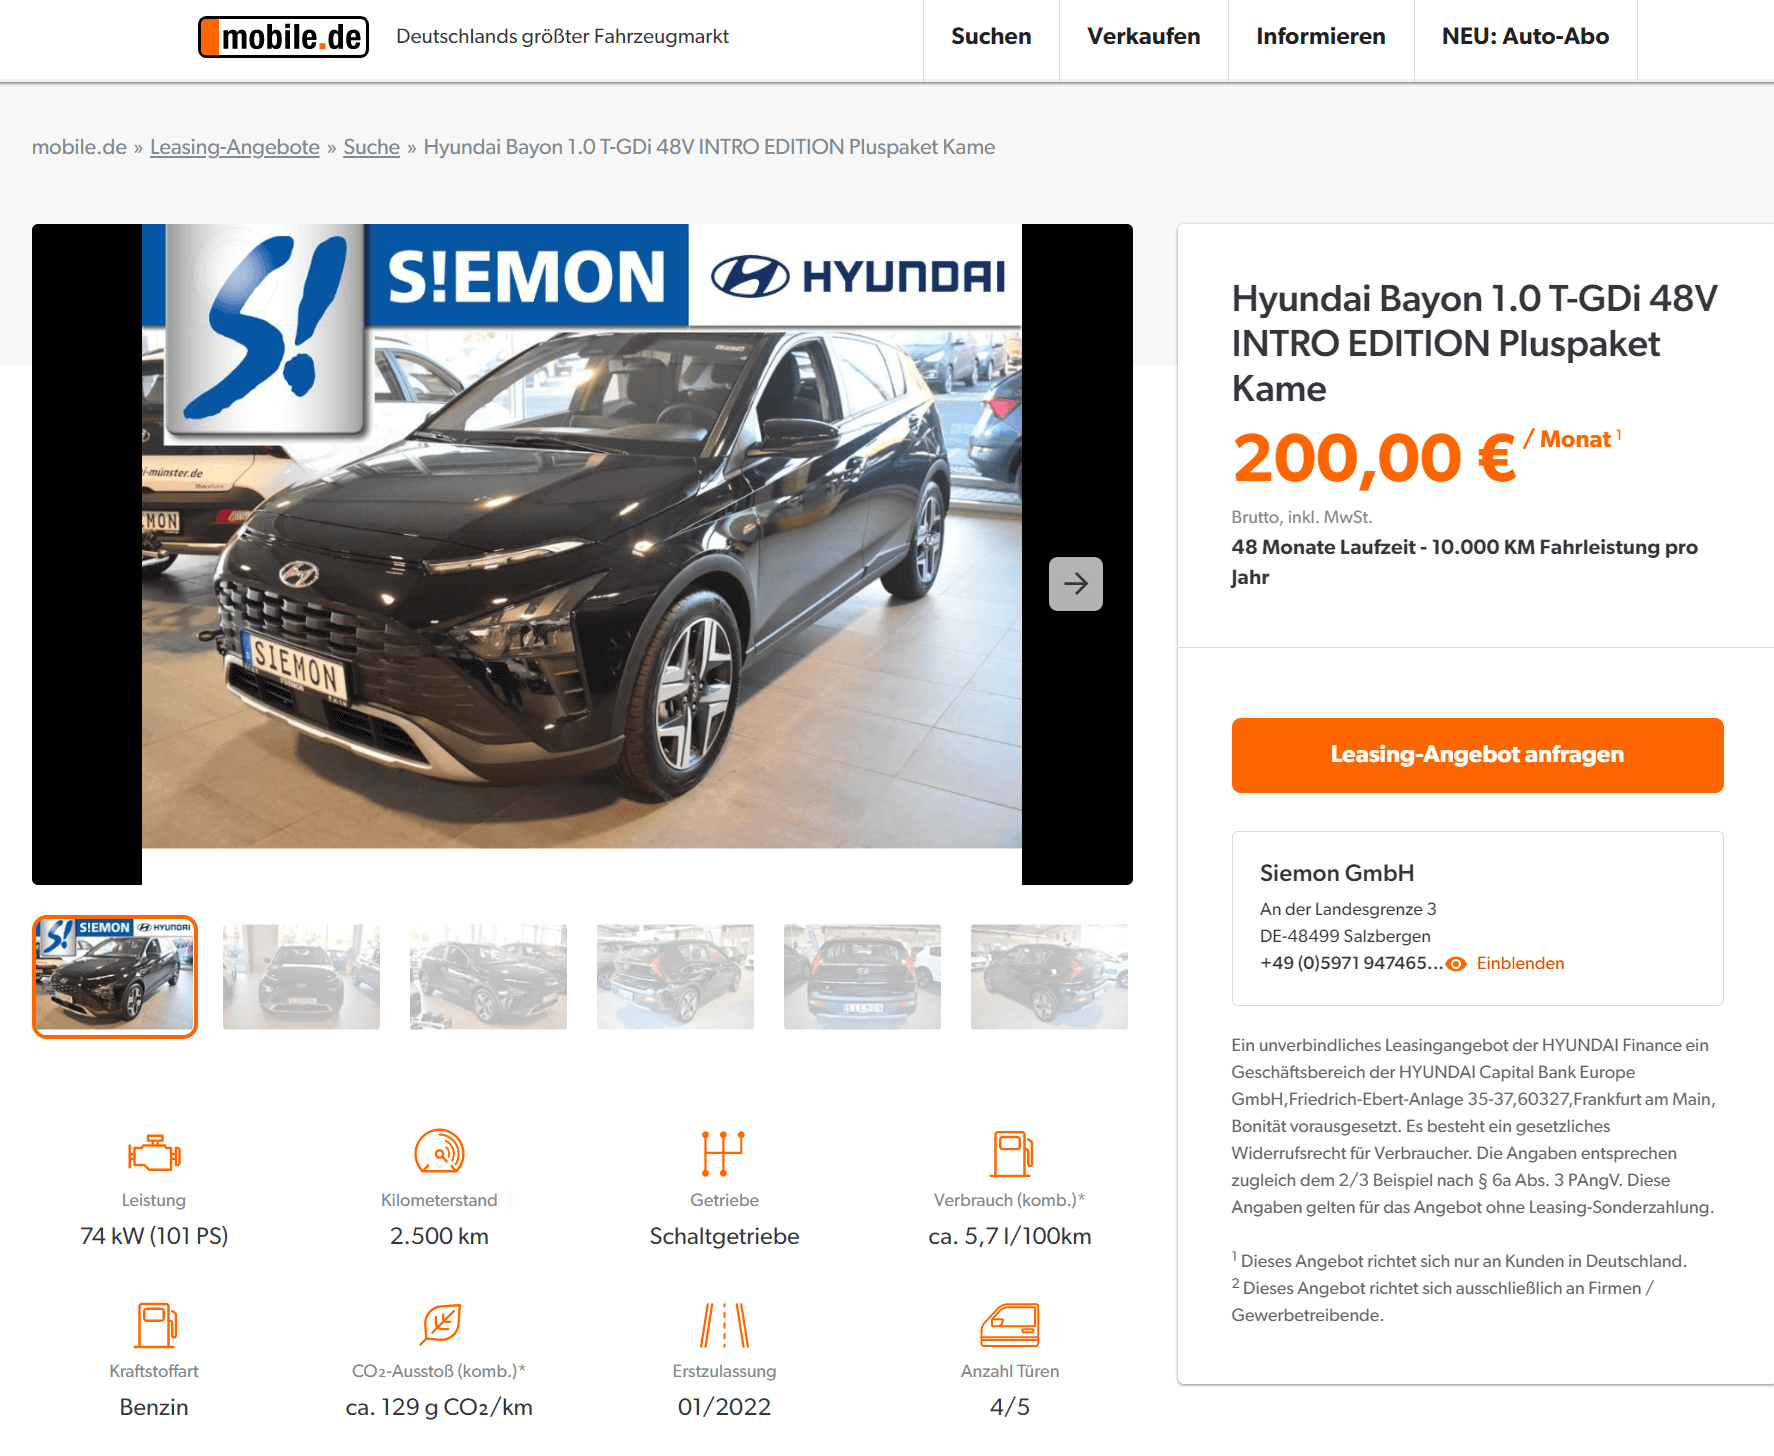This screenshot has height=1456, width=1774.
Task: Click the Anzahl Türen car door icon
Action: tap(1010, 1325)
